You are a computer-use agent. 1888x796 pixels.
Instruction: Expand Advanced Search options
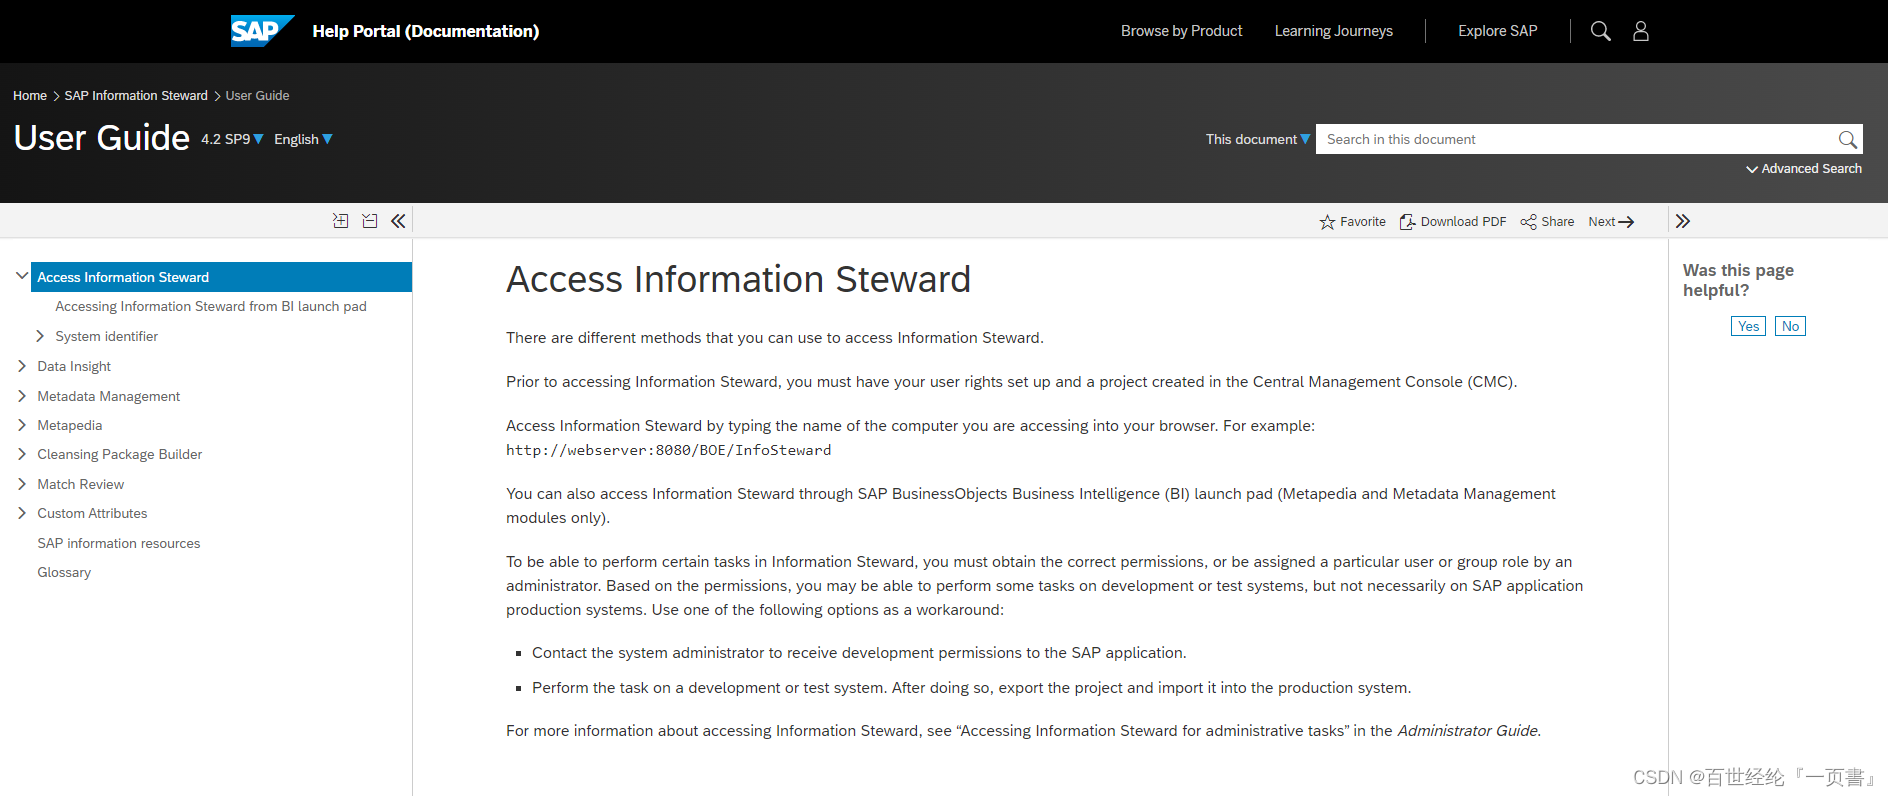(1804, 169)
